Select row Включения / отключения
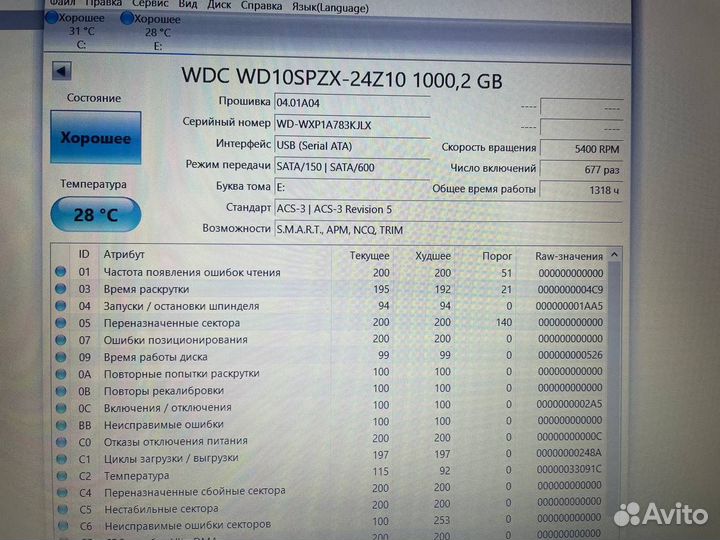 329,406
